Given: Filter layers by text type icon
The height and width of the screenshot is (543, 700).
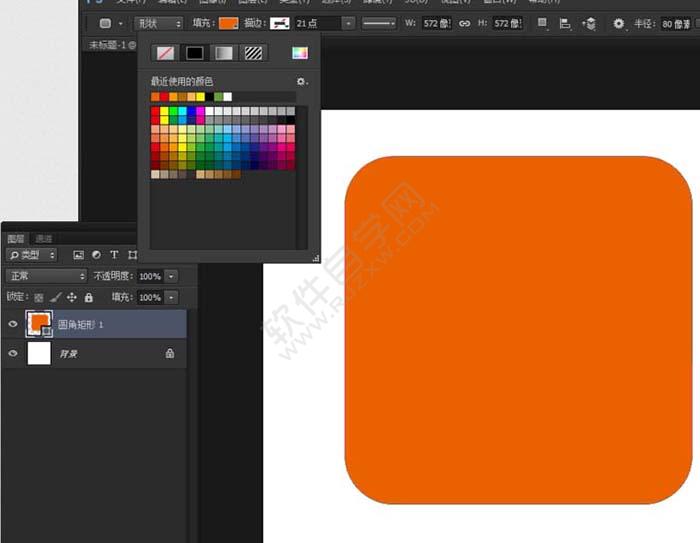Looking at the screenshot, I should pos(114,255).
